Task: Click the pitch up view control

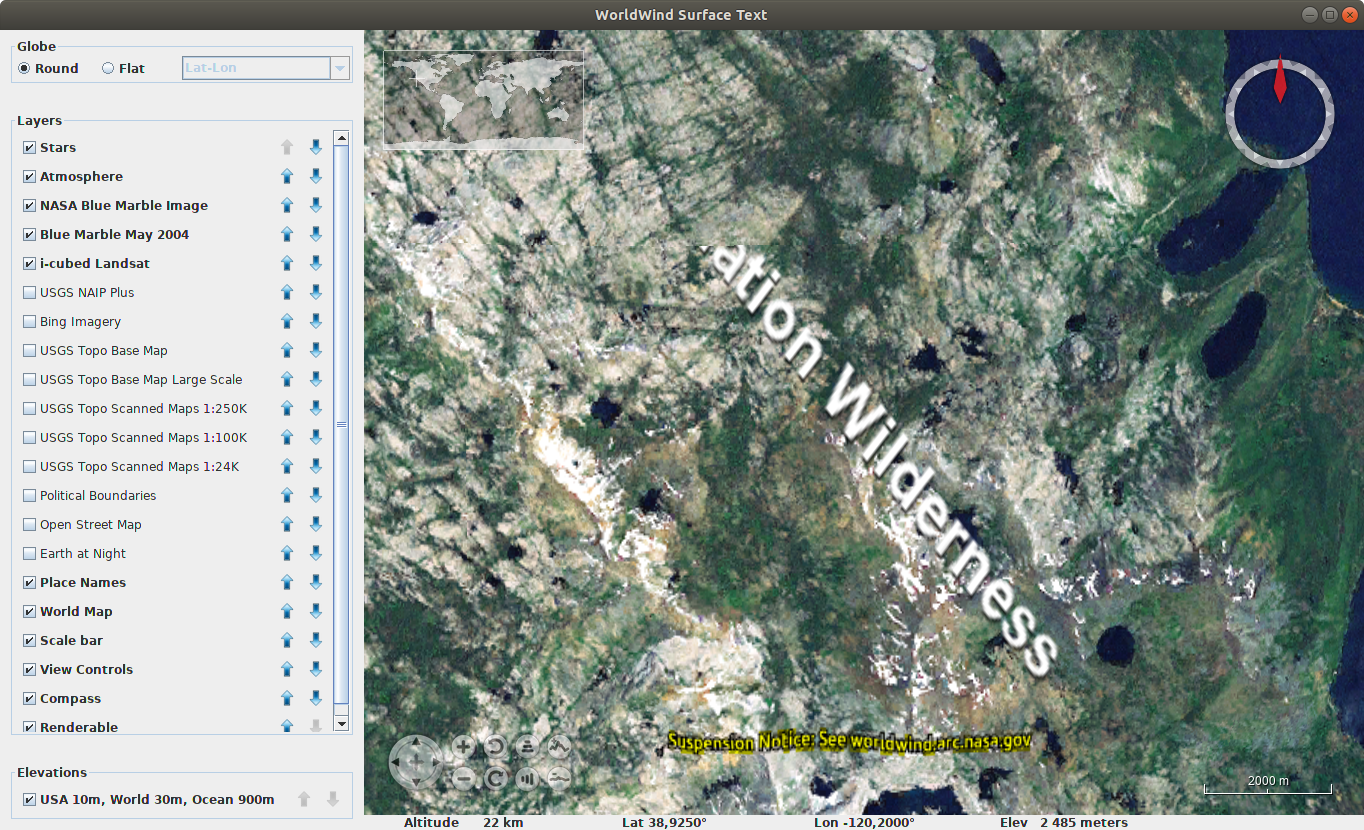Action: (527, 746)
